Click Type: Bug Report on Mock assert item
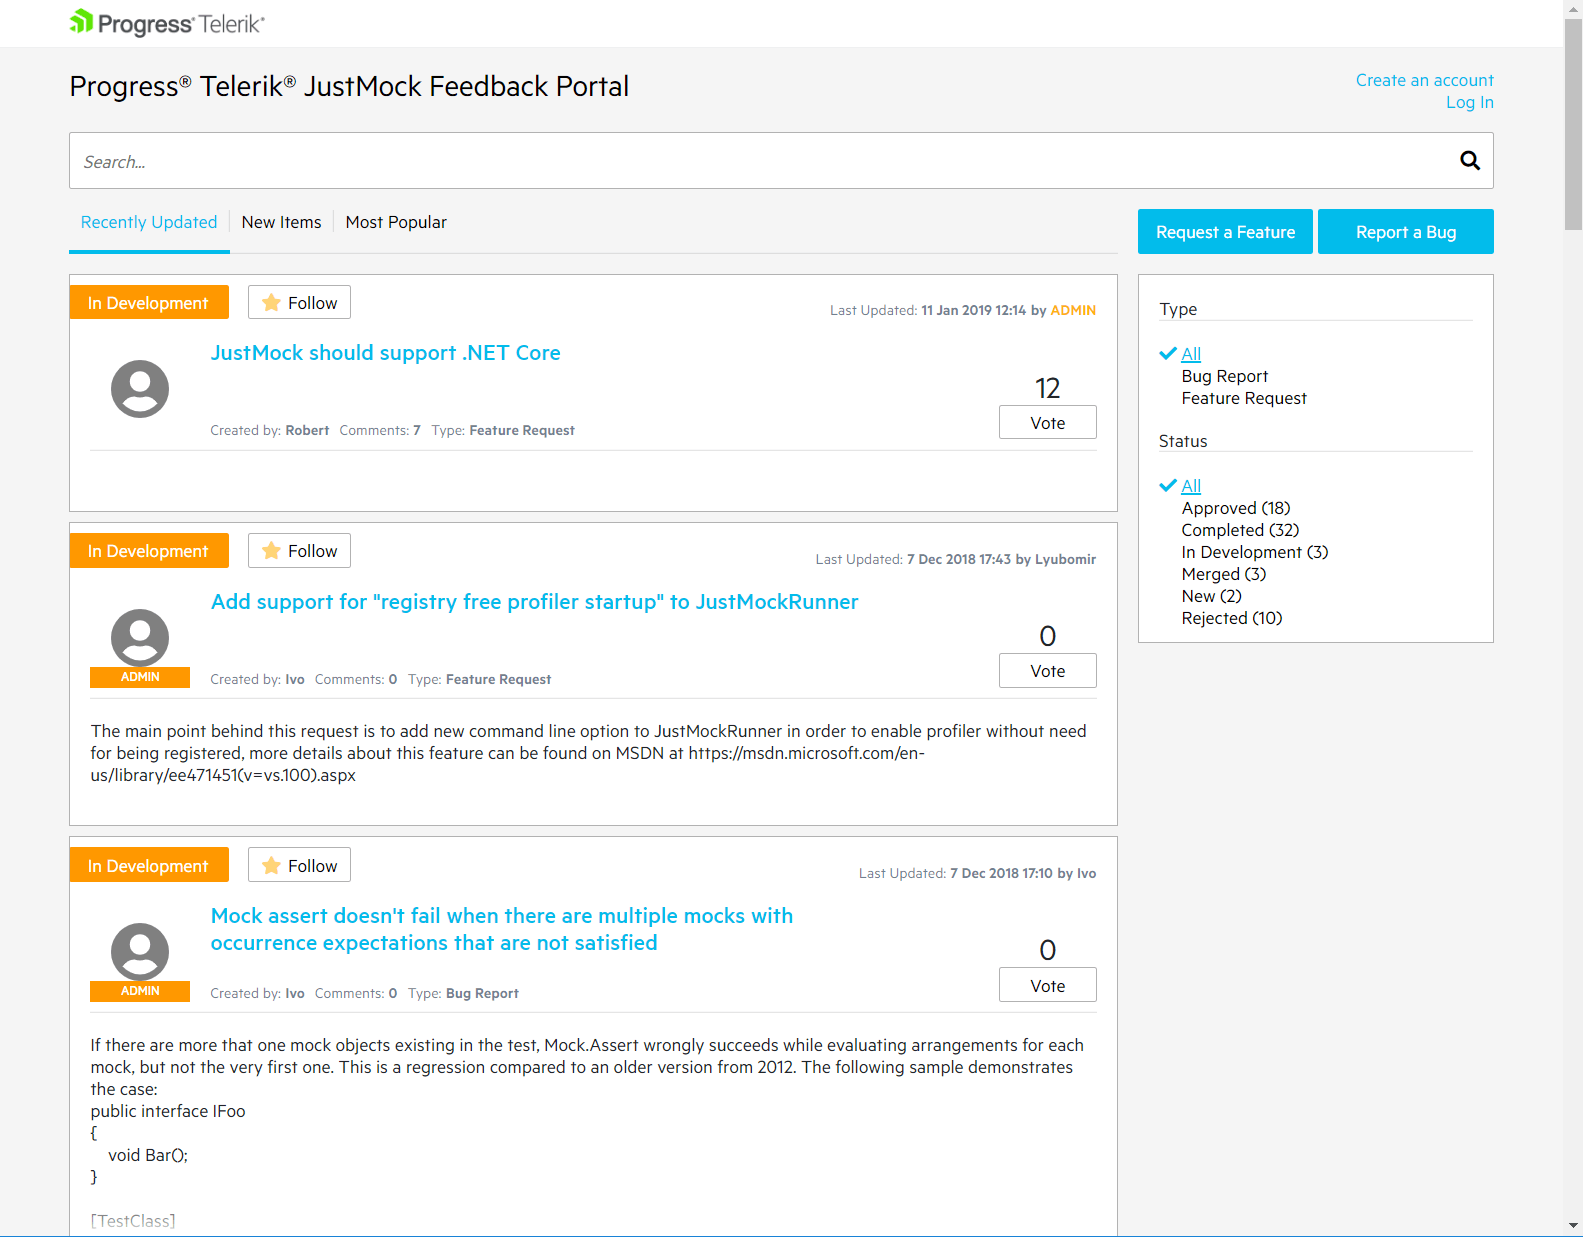Image resolution: width=1583 pixels, height=1237 pixels. [x=463, y=994]
